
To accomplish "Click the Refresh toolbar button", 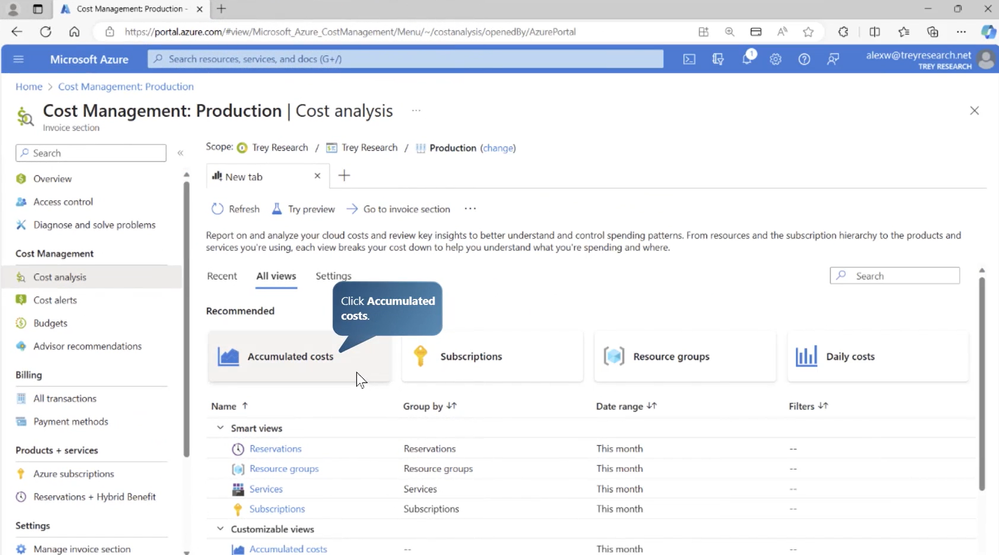I will pyautogui.click(x=235, y=209).
